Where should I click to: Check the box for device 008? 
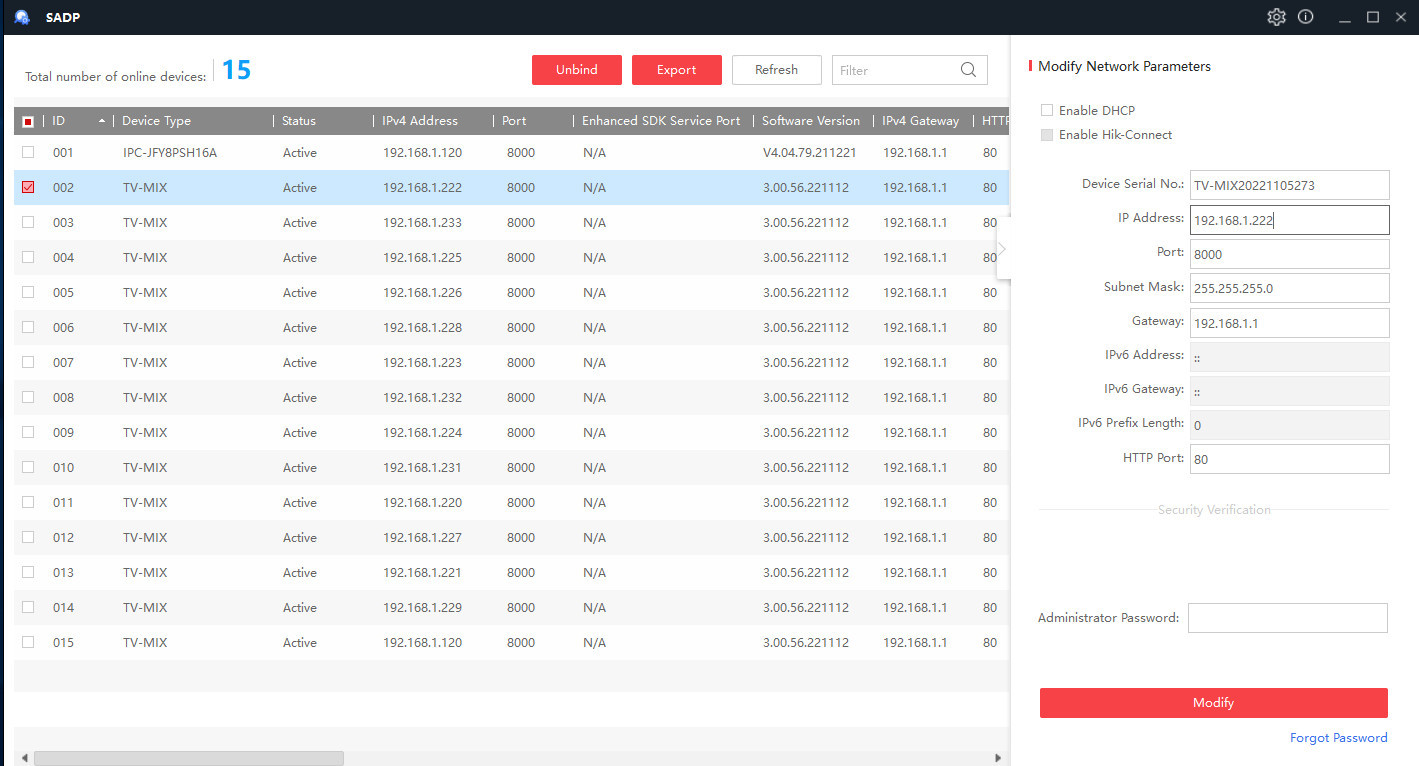[28, 397]
